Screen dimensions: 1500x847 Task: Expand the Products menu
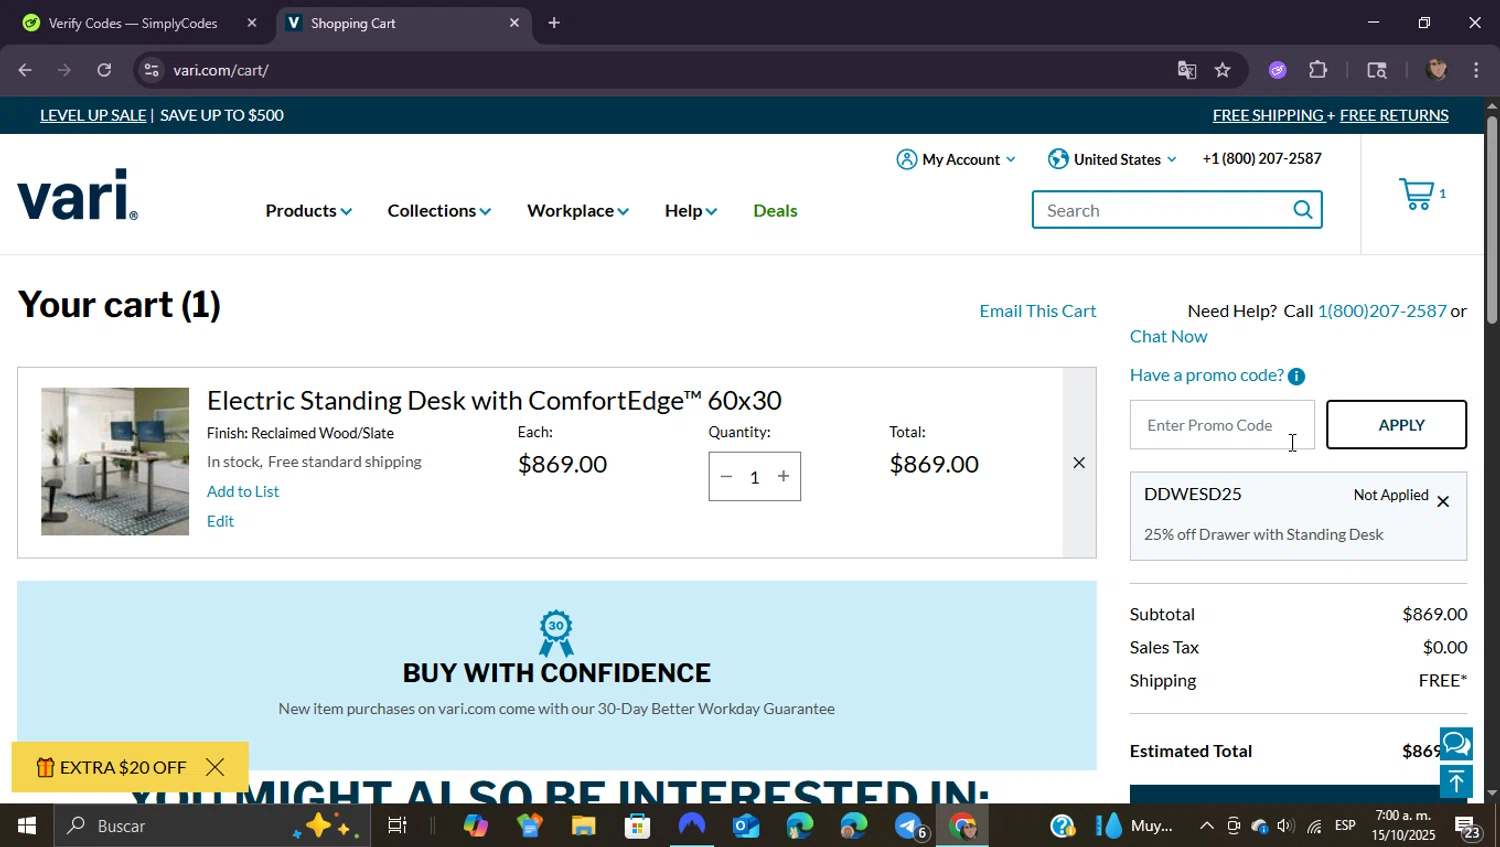click(x=308, y=211)
